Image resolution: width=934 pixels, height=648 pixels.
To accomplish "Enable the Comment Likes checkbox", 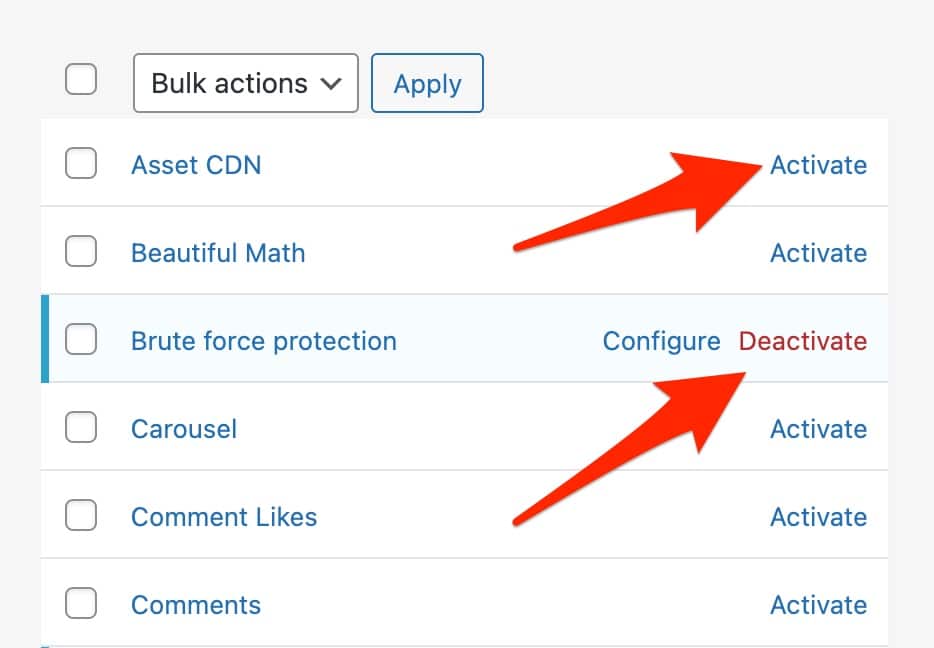I will tap(81, 516).
